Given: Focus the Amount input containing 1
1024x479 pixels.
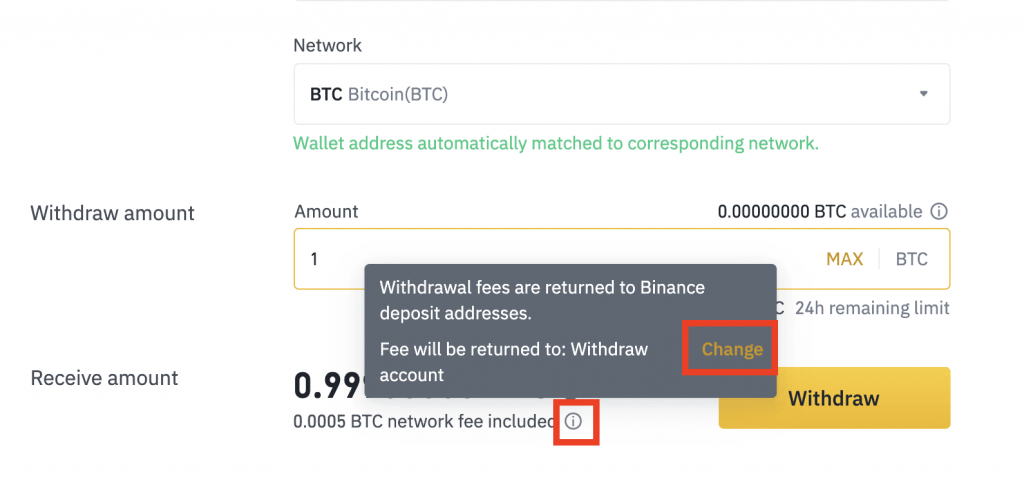Looking at the screenshot, I should (622, 259).
